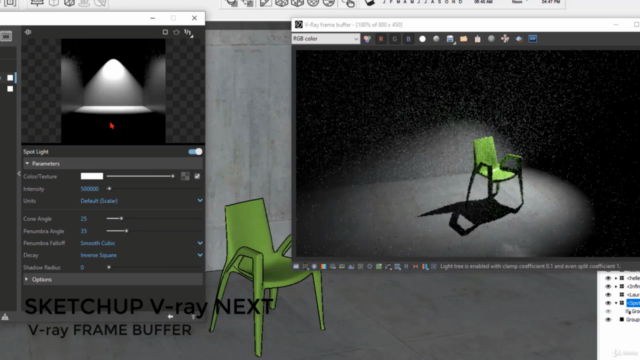Click the track mouse while rendering icon
This screenshot has width=640, height=360.
(x=505, y=39)
